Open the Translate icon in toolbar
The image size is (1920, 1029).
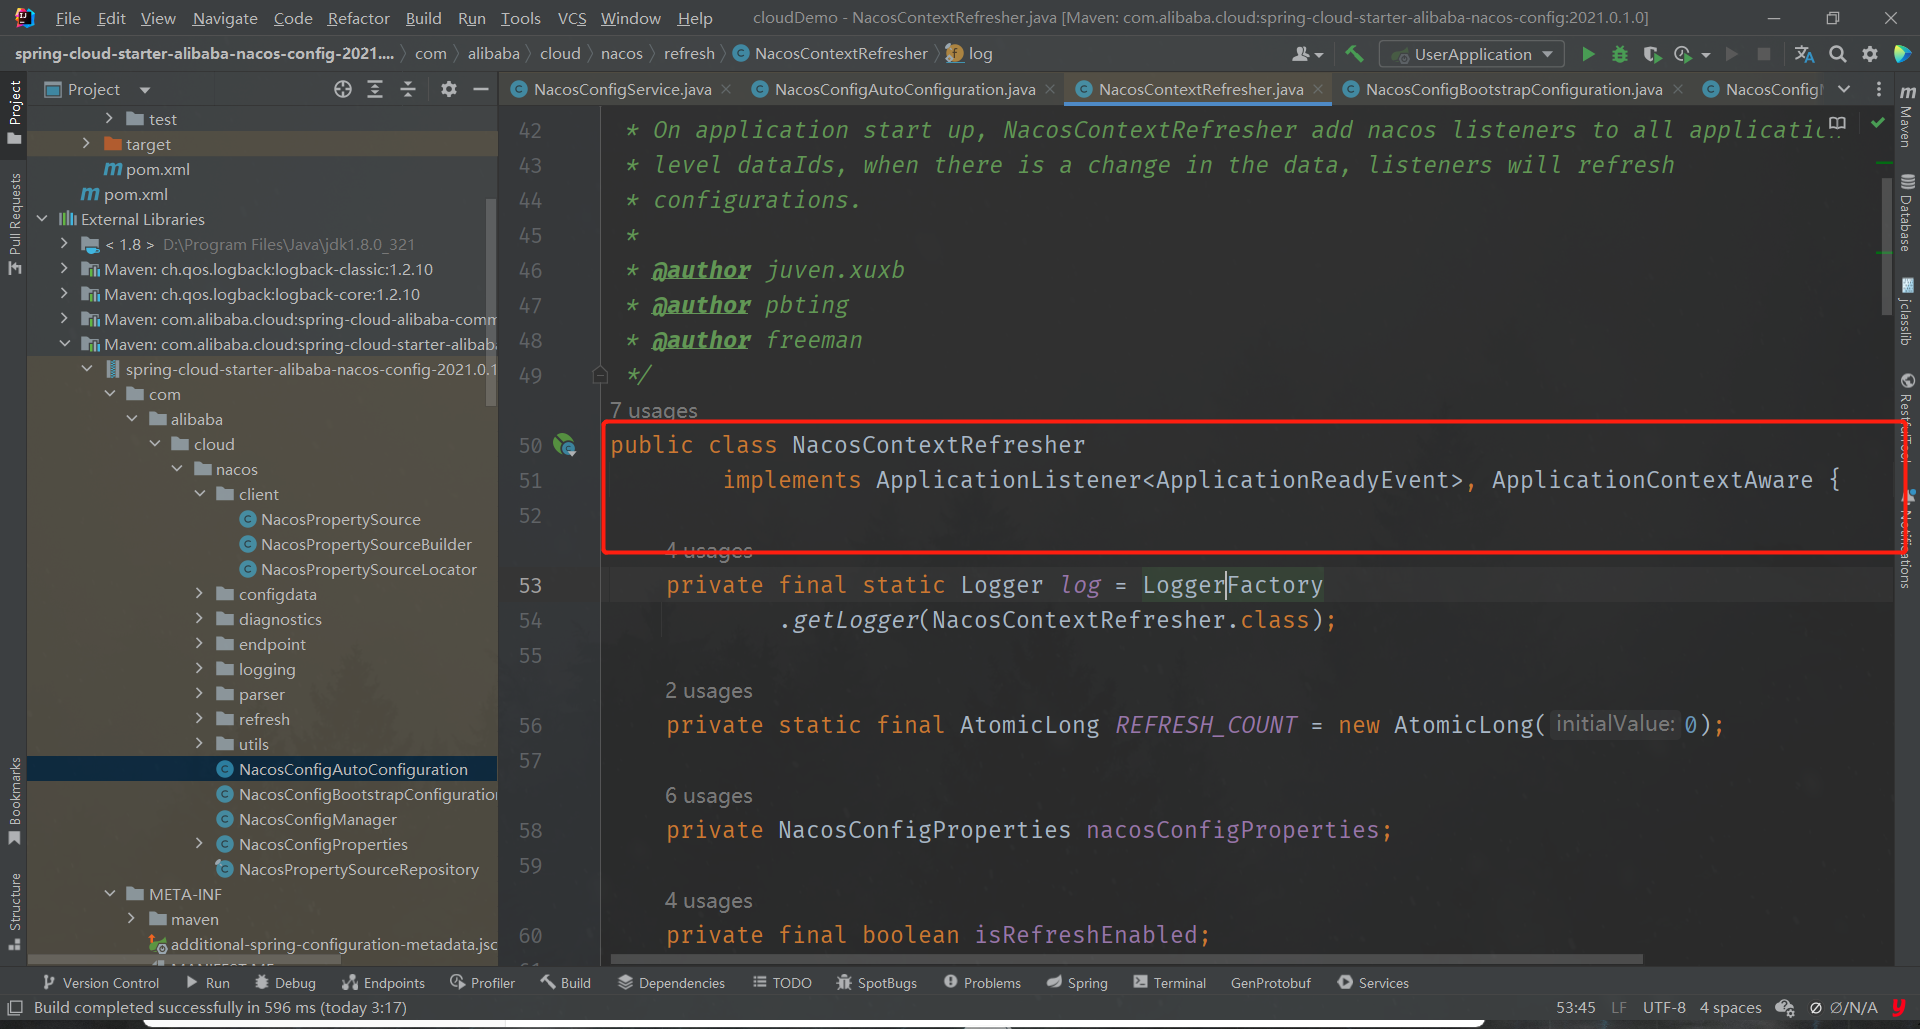pyautogui.click(x=1804, y=54)
